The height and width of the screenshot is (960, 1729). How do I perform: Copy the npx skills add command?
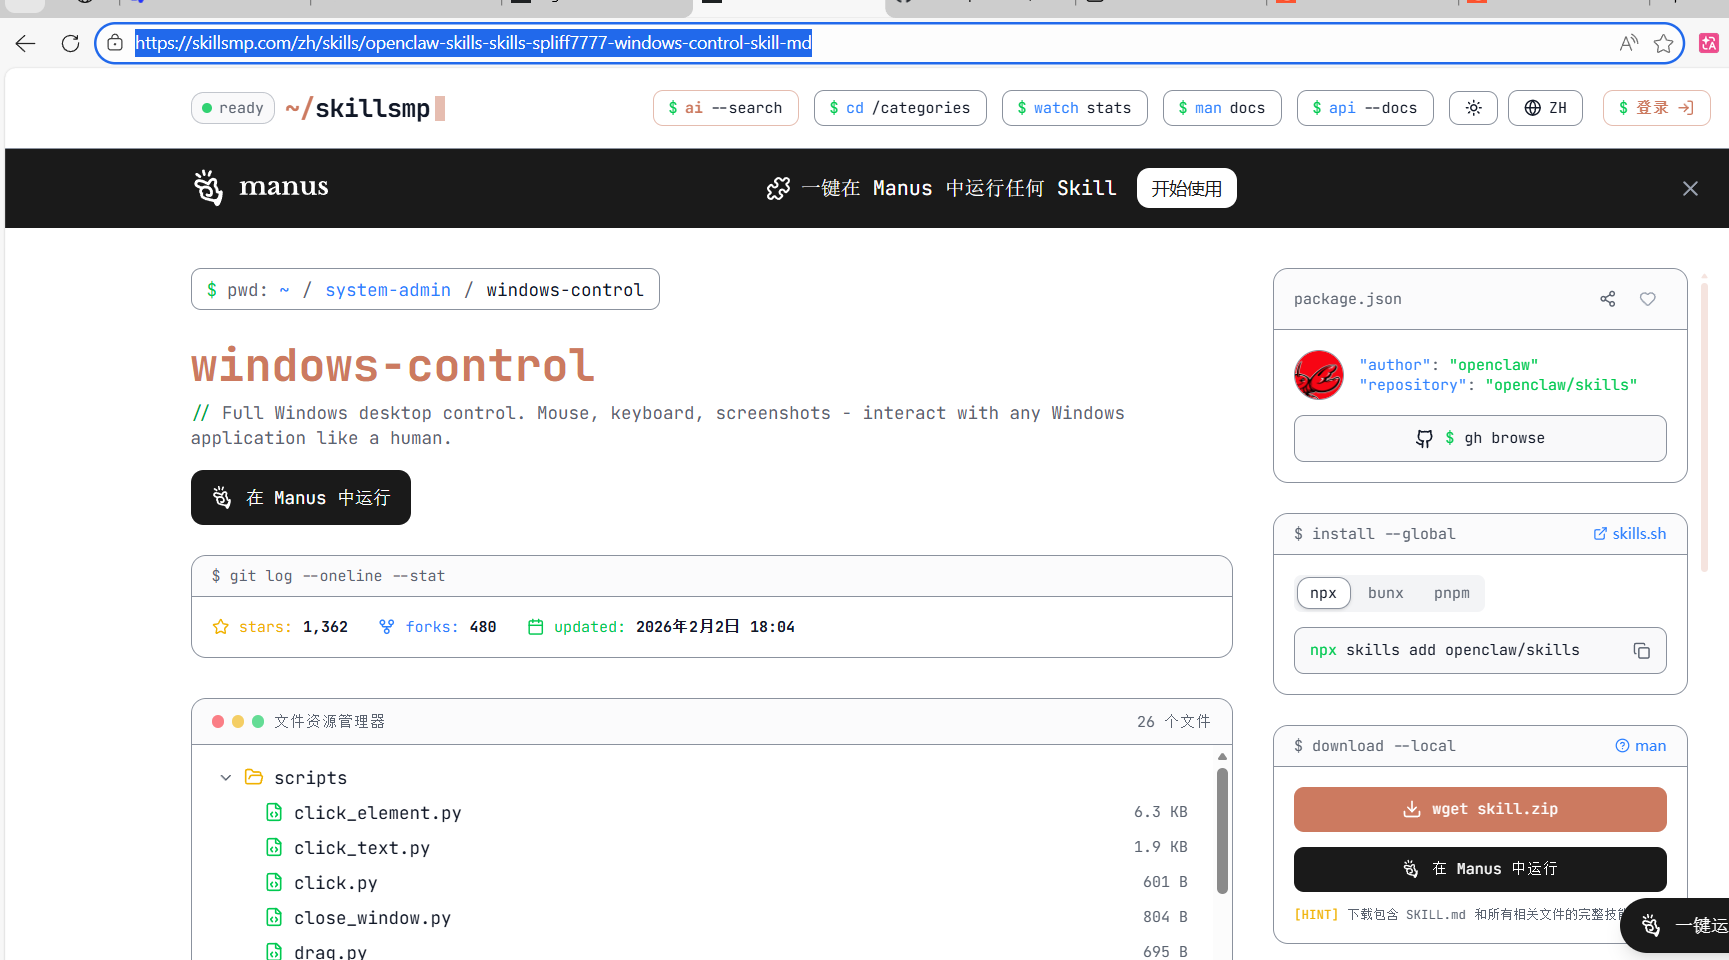point(1642,651)
